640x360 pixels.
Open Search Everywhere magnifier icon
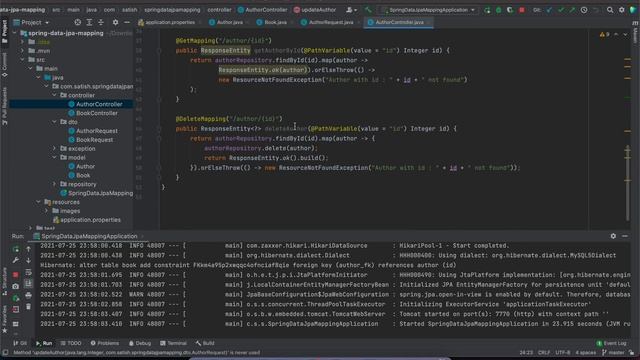(610, 10)
